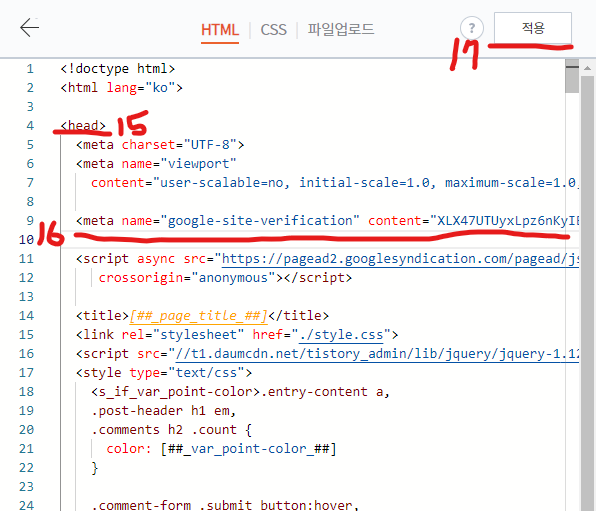596x511 pixels.
Task: Click the google-site-verification meta line
Action: coord(328,221)
